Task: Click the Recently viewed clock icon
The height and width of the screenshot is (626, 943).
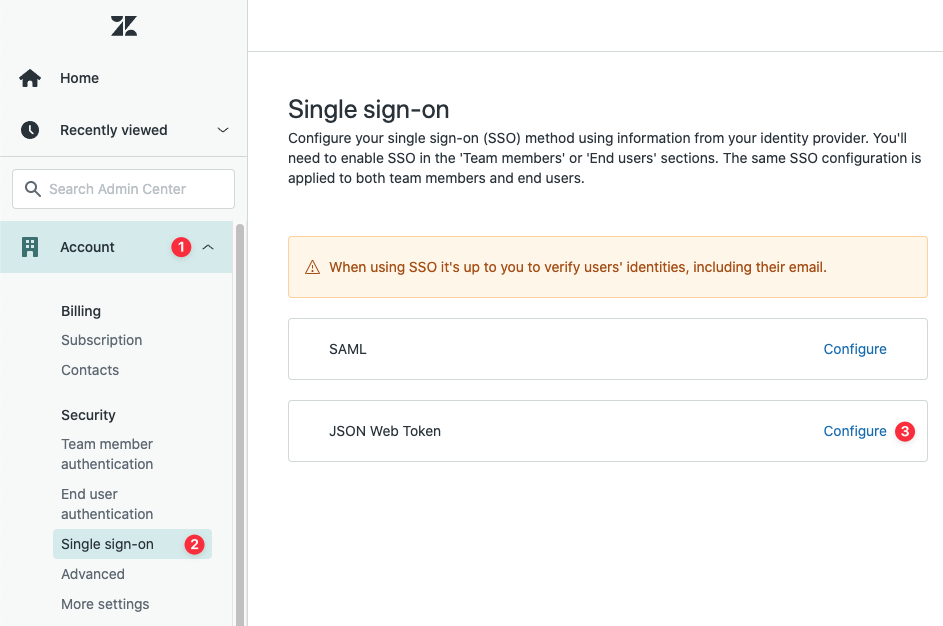Action: [30, 130]
